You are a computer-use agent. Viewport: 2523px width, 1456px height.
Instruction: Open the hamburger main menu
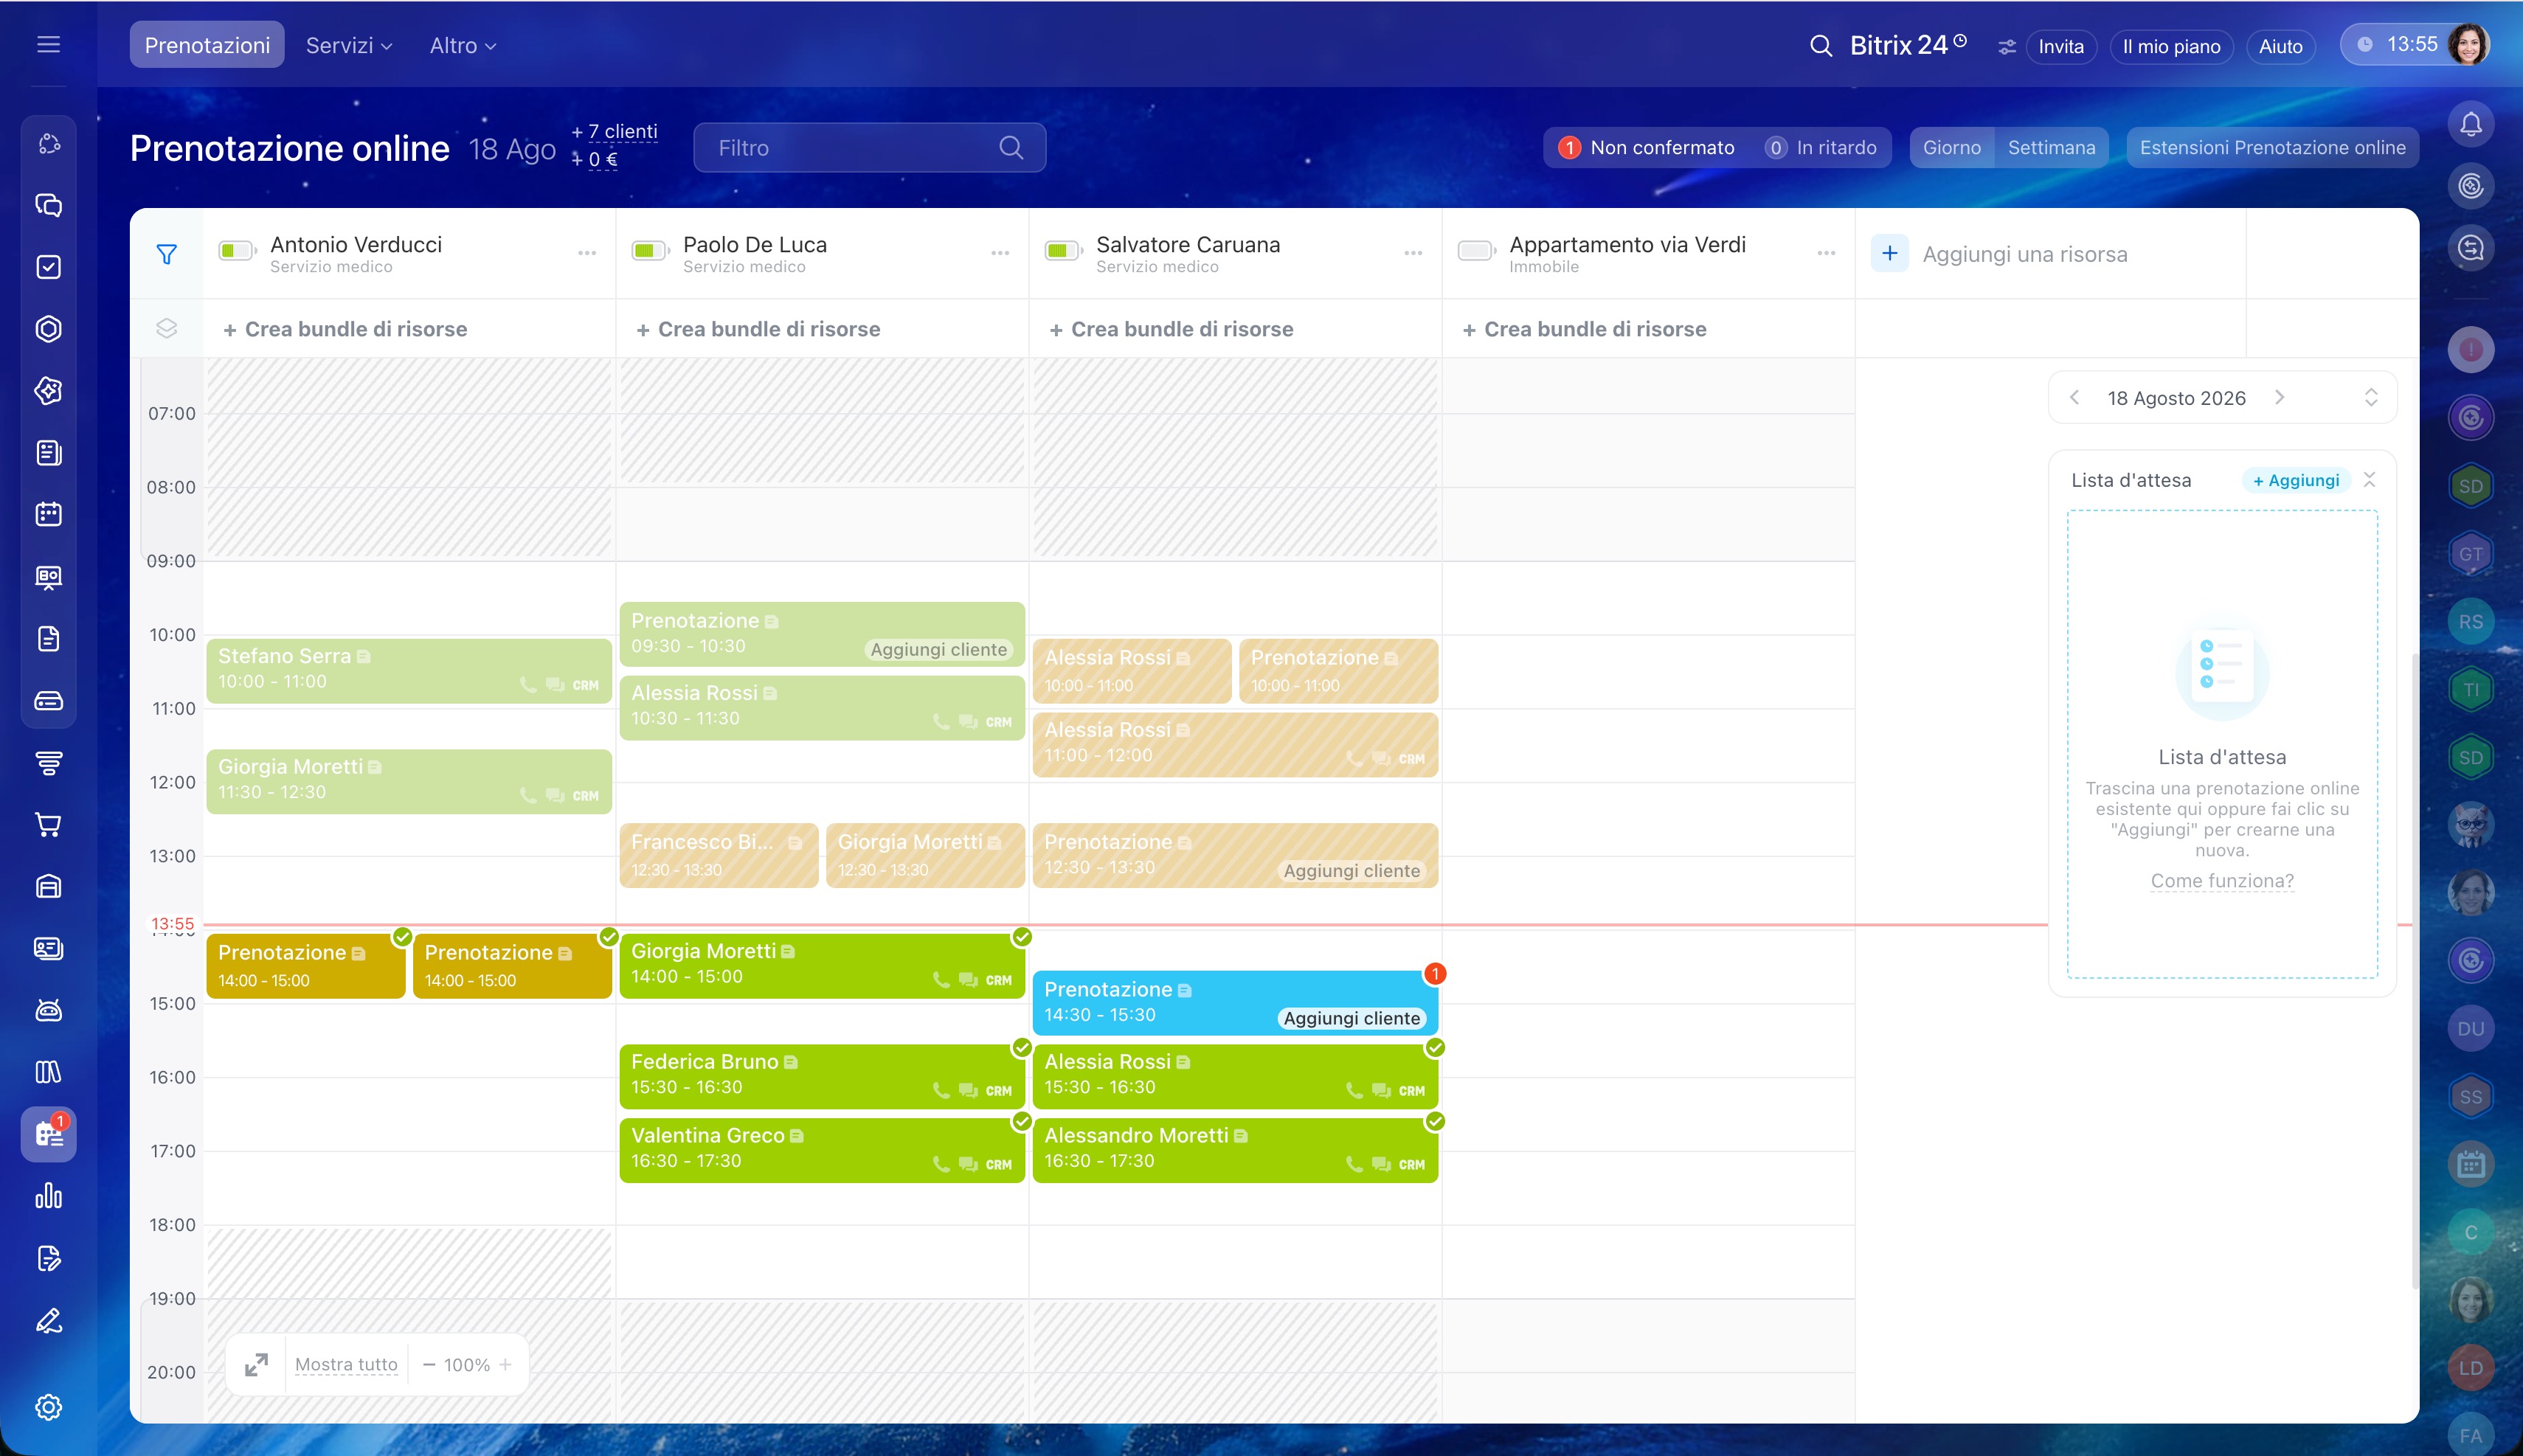[48, 45]
